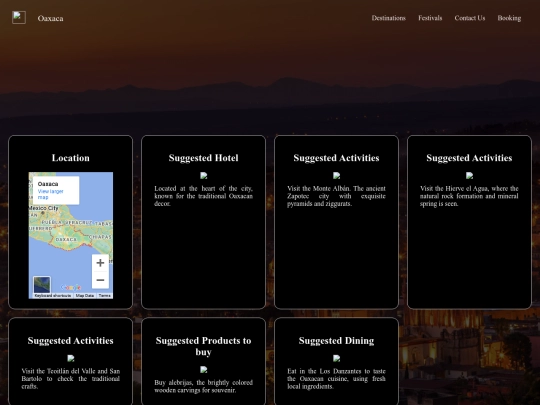Image resolution: width=540 pixels, height=405 pixels.
Task: Zoom in on the Oaxaca map
Action: [x=100, y=263]
